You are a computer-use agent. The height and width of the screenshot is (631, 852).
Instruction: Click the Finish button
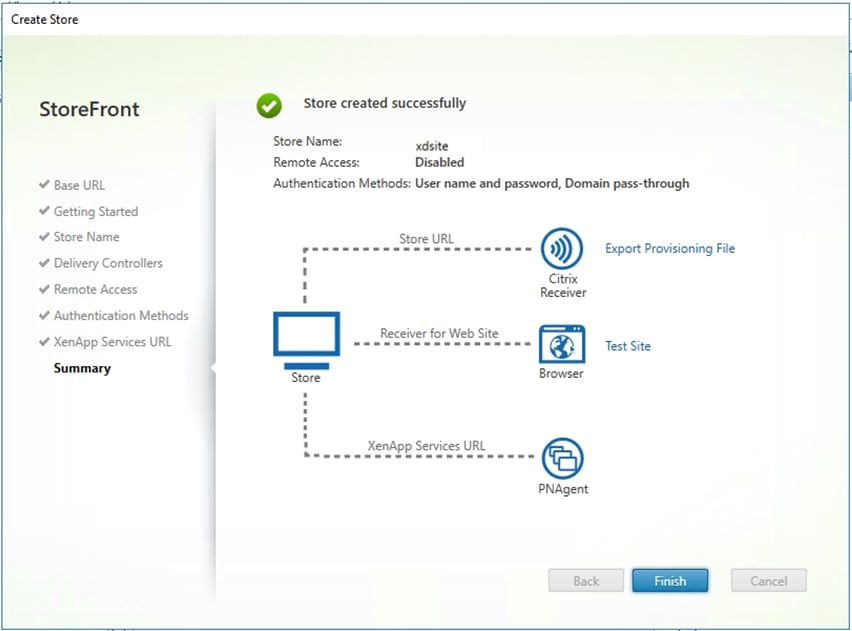click(670, 580)
